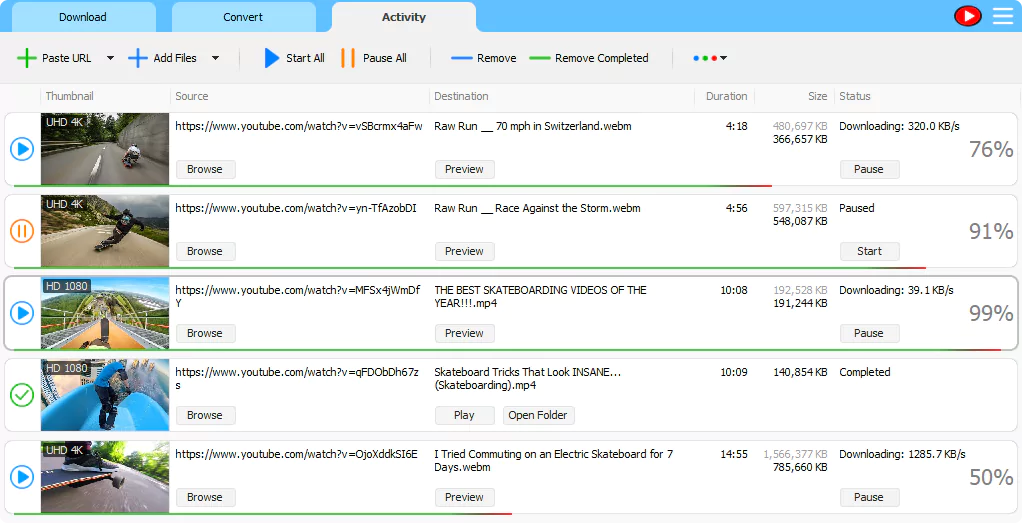
Task: Expand the Paste URL dropdown arrow
Action: [x=110, y=58]
